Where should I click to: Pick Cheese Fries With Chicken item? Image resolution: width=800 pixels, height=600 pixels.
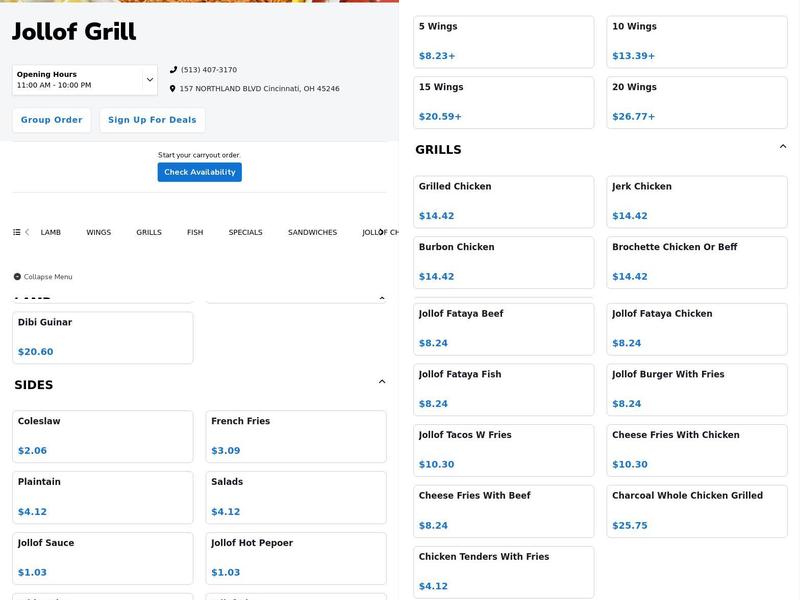697,451
